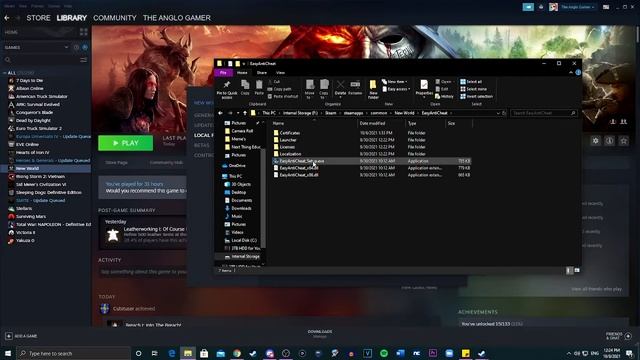The width and height of the screenshot is (640, 360).
Task: Click the Explorer back arrow
Action: tap(220, 113)
